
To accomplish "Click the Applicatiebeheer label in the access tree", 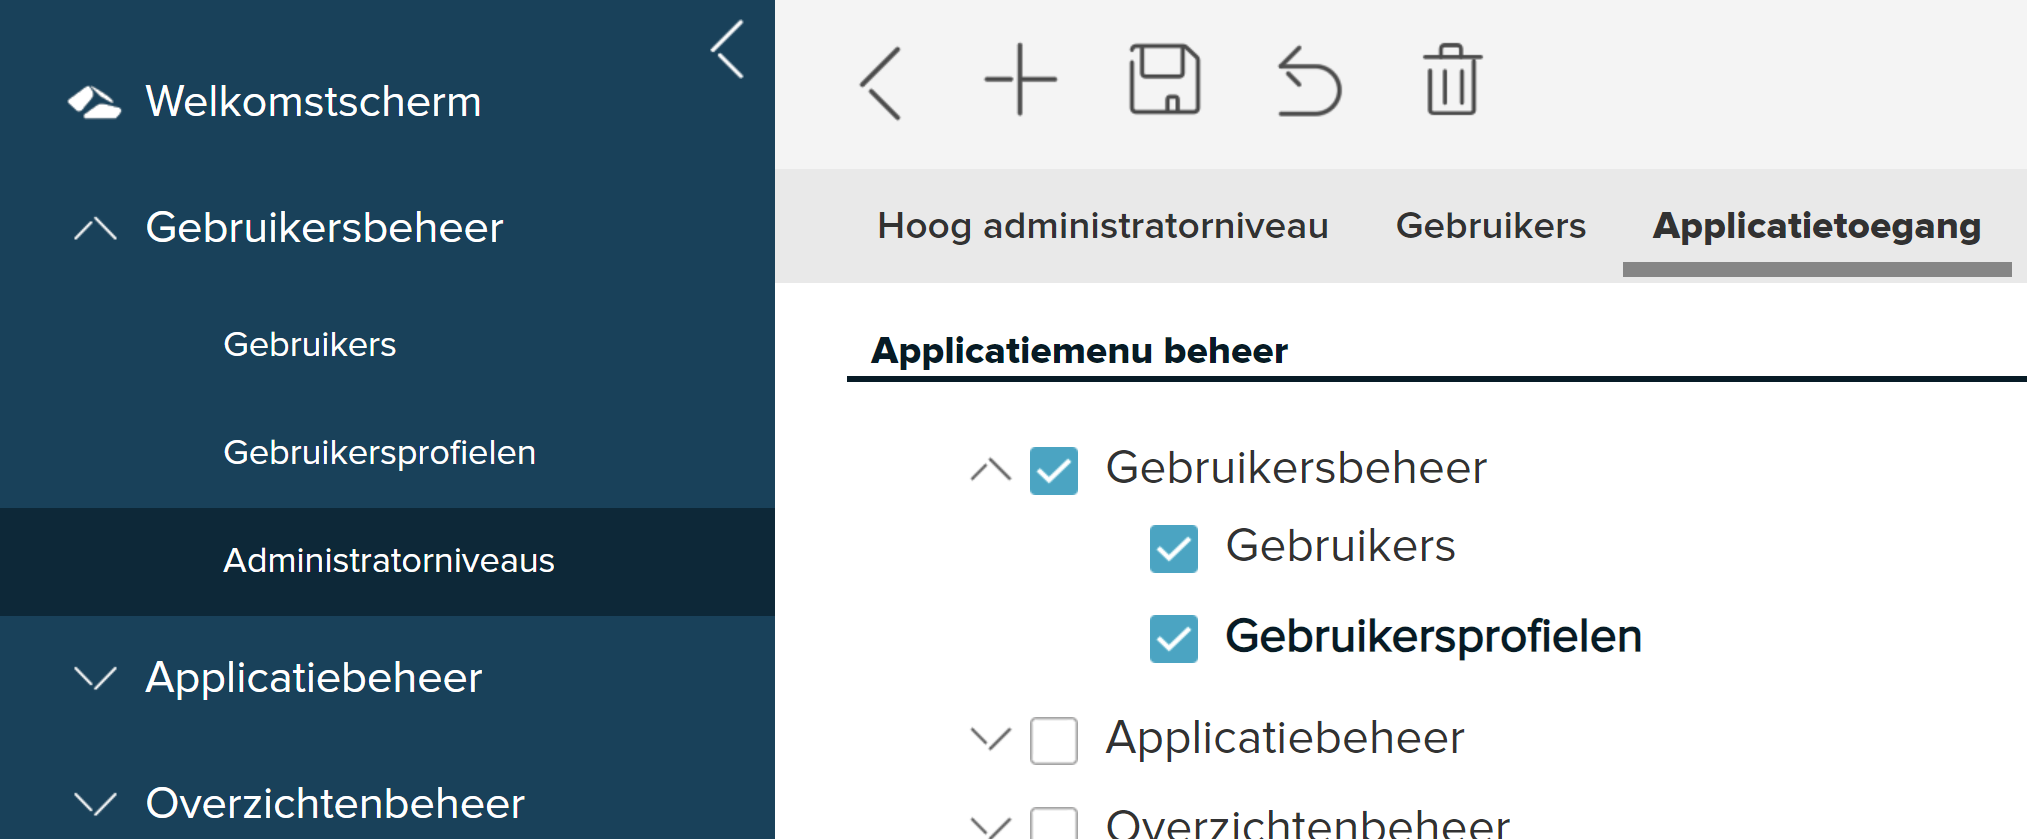I will (1285, 738).
